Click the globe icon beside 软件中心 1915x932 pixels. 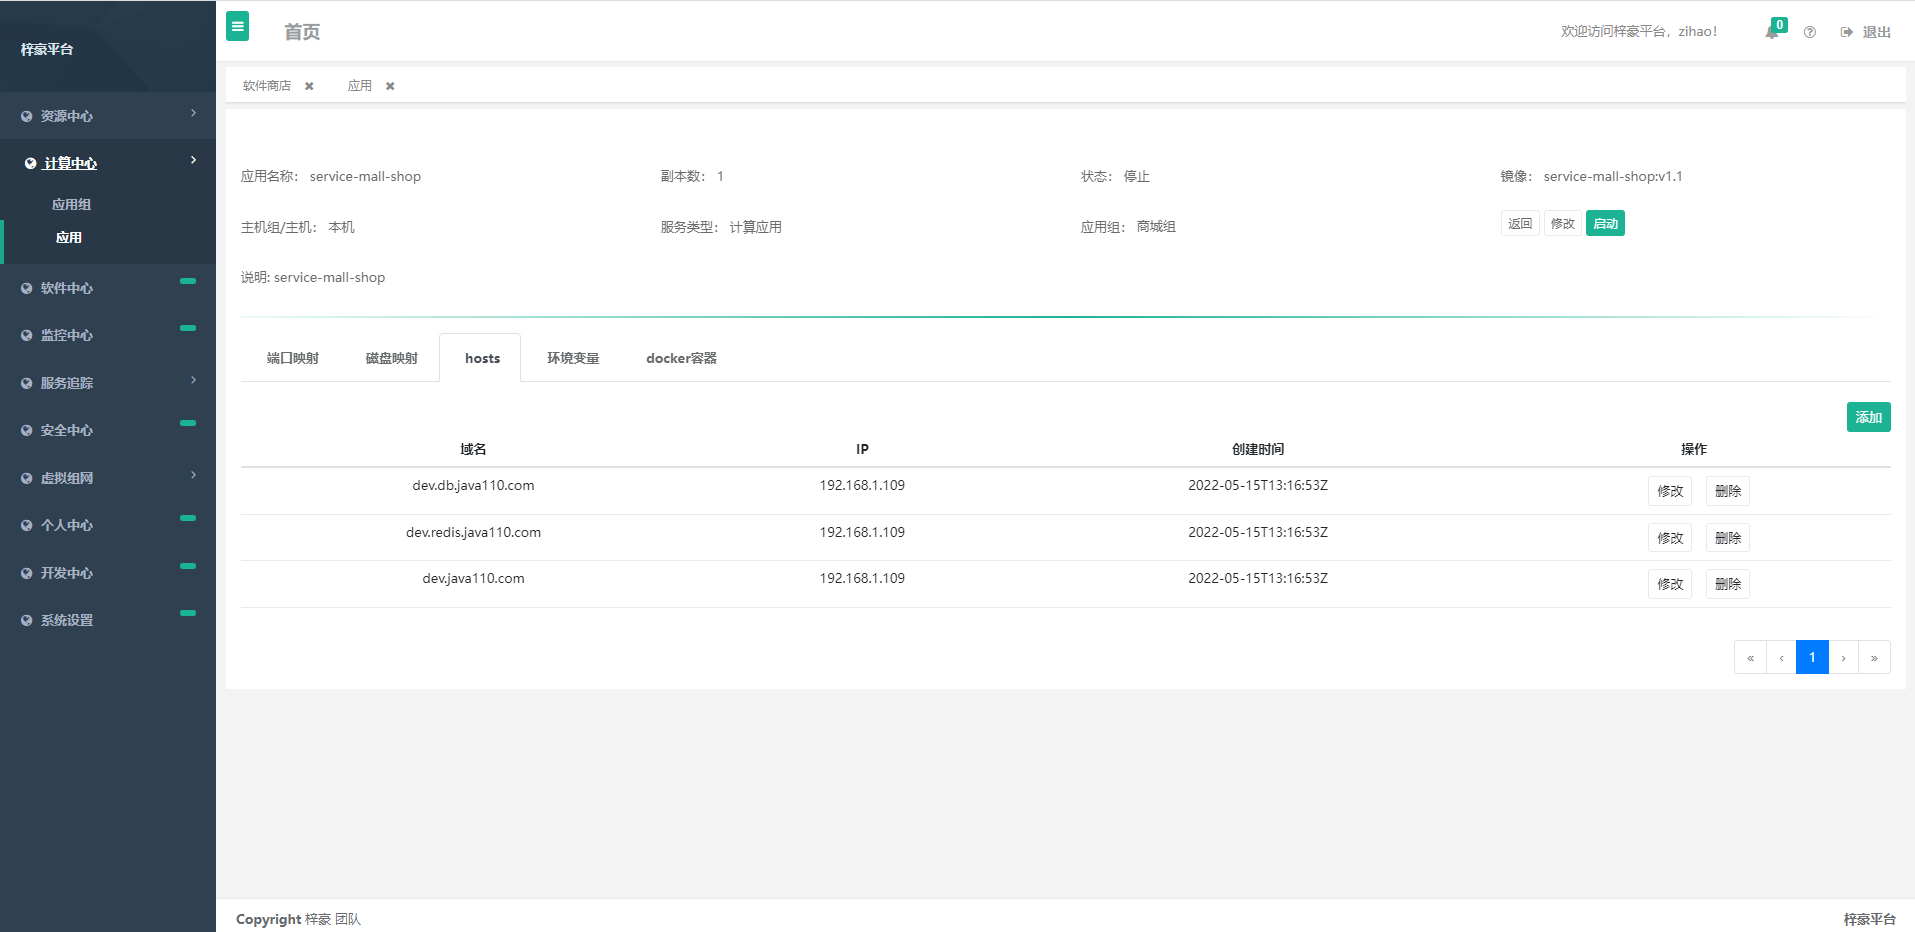[27, 288]
